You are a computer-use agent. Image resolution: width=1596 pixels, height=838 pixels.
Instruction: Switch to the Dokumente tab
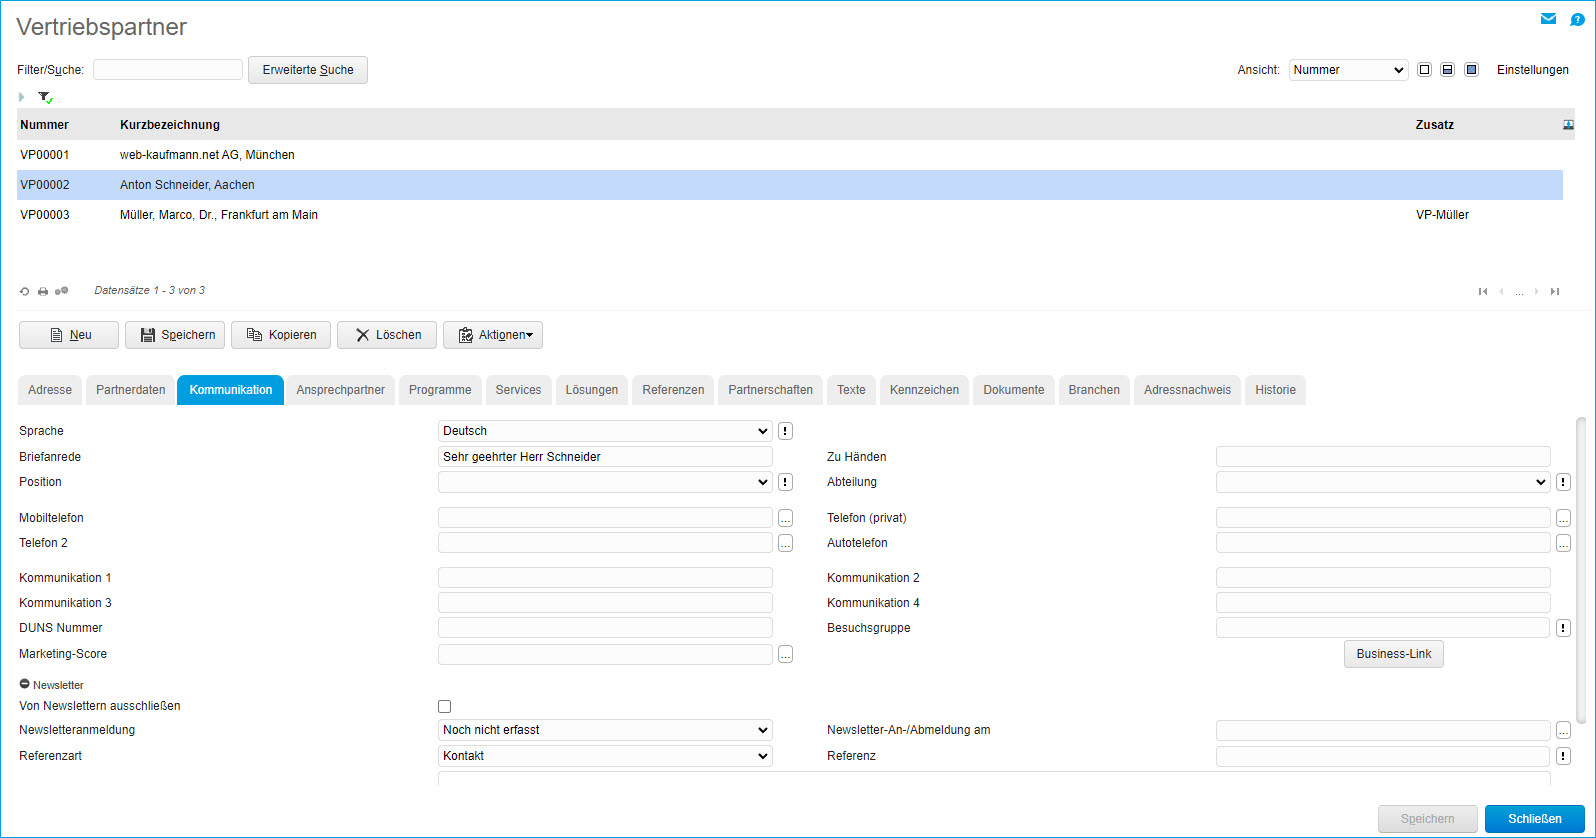[1014, 390]
